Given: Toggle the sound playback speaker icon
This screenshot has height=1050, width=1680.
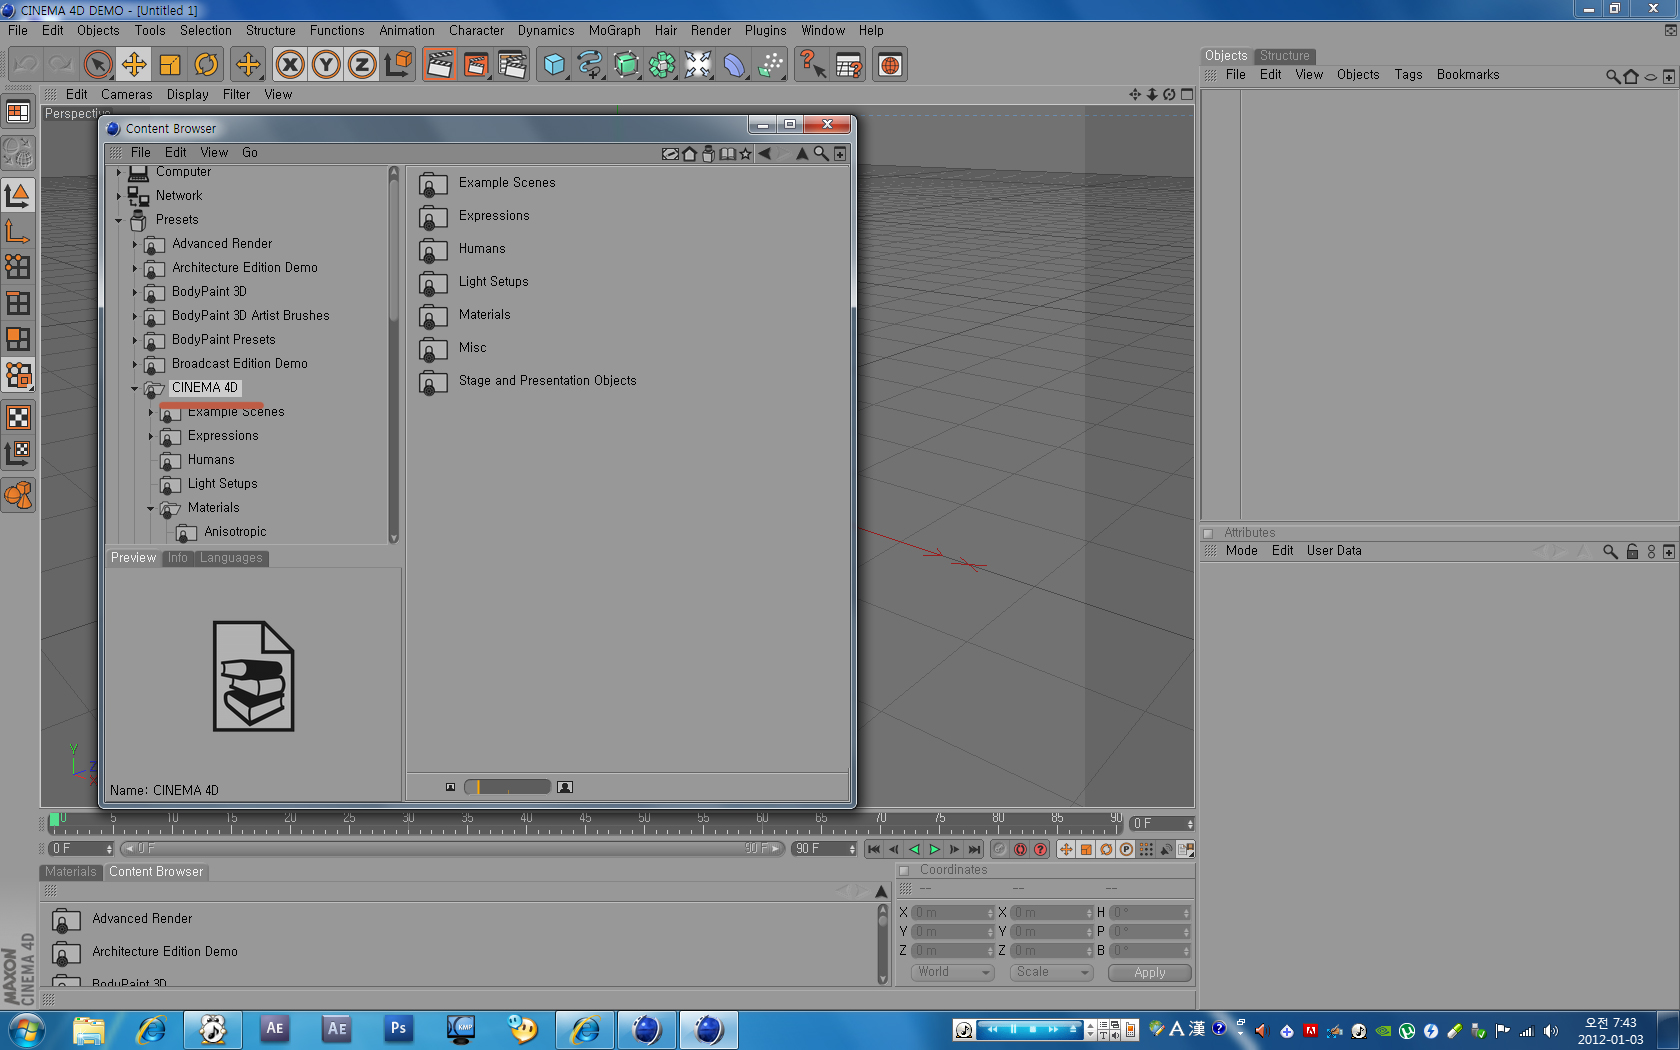Looking at the screenshot, I should click(1166, 849).
